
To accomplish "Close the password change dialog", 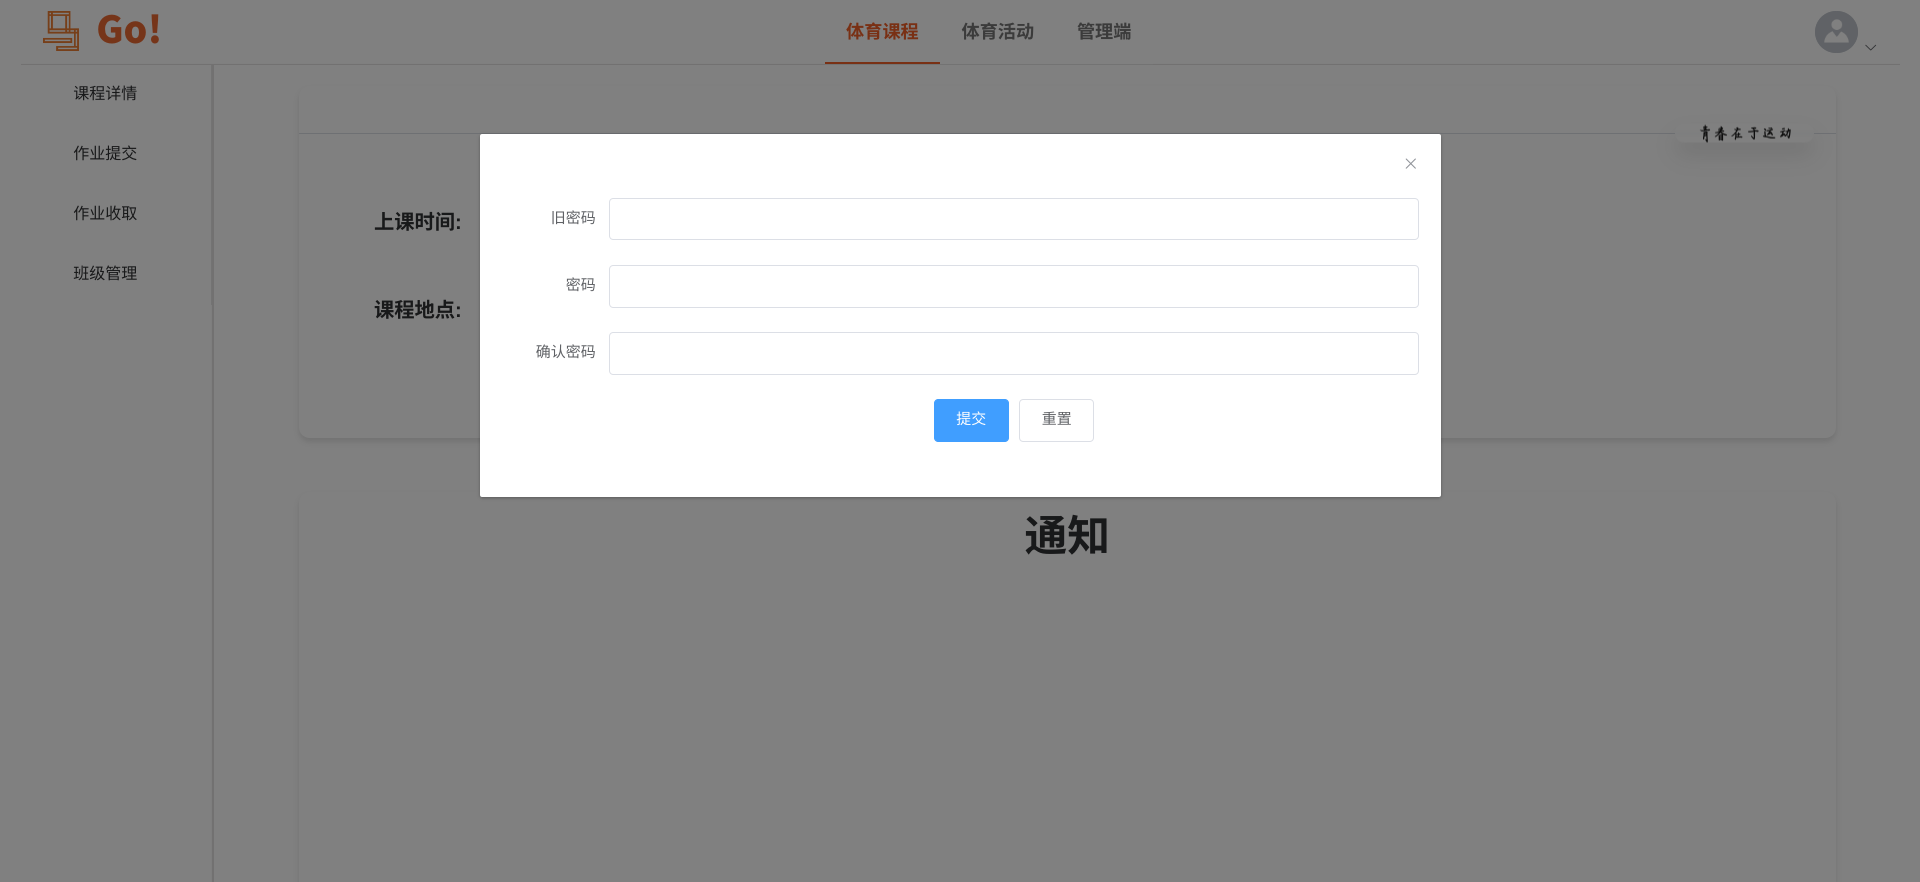I will 1410,164.
